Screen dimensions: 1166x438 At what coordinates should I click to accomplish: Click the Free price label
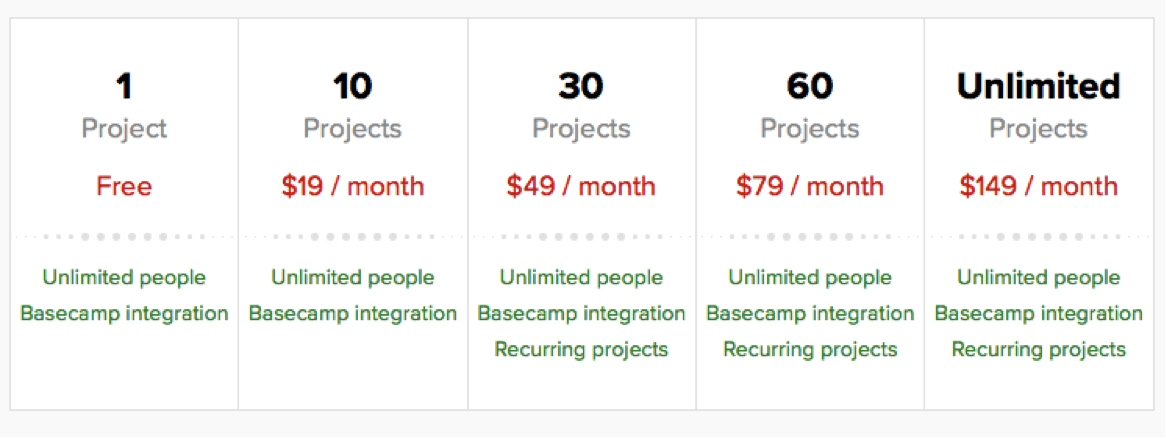[124, 186]
